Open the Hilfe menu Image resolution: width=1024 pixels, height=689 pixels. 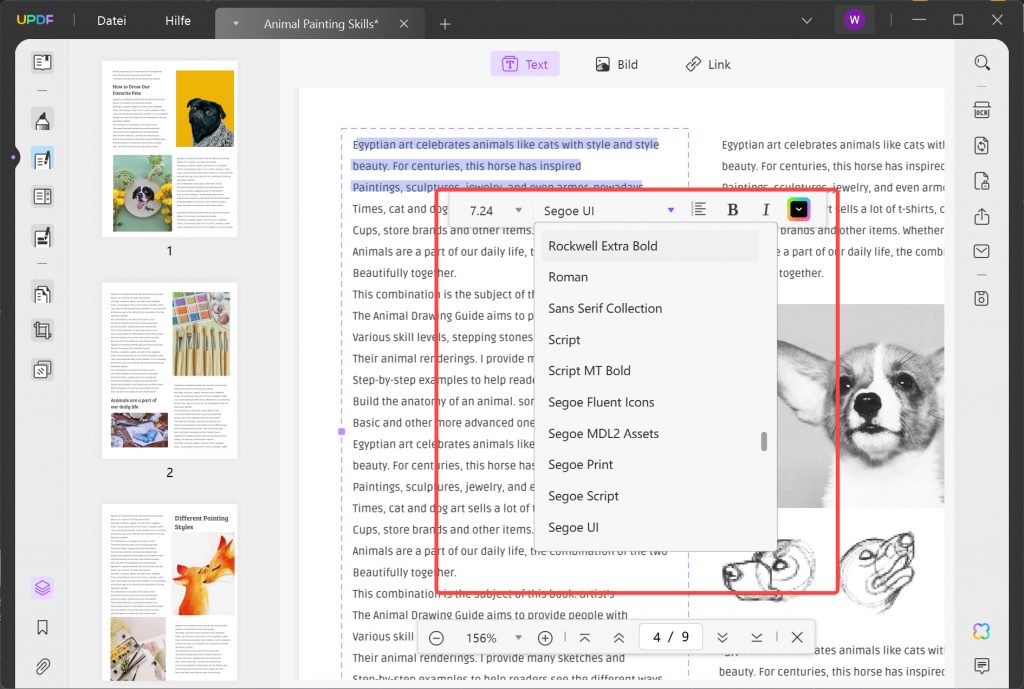click(178, 21)
